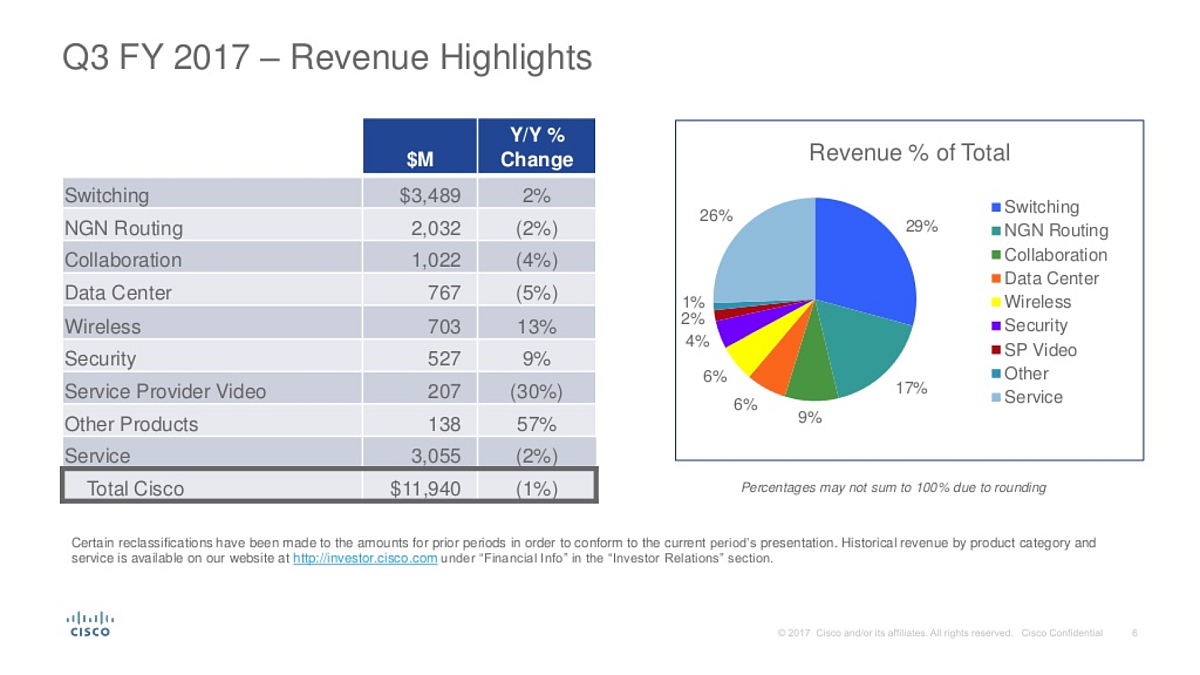The height and width of the screenshot is (675, 1200).
Task: Select the Switching legend color swatch
Action: point(996,208)
